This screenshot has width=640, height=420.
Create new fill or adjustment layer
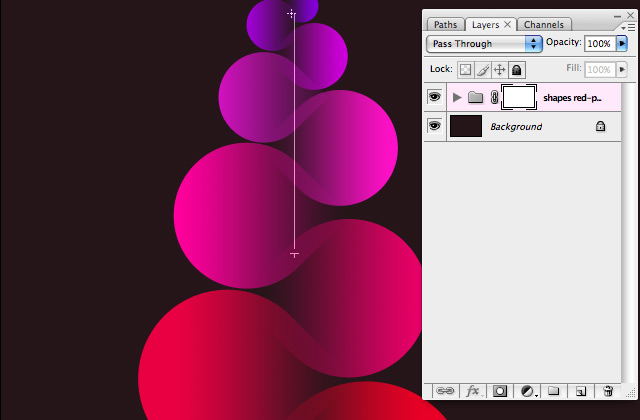[527, 391]
